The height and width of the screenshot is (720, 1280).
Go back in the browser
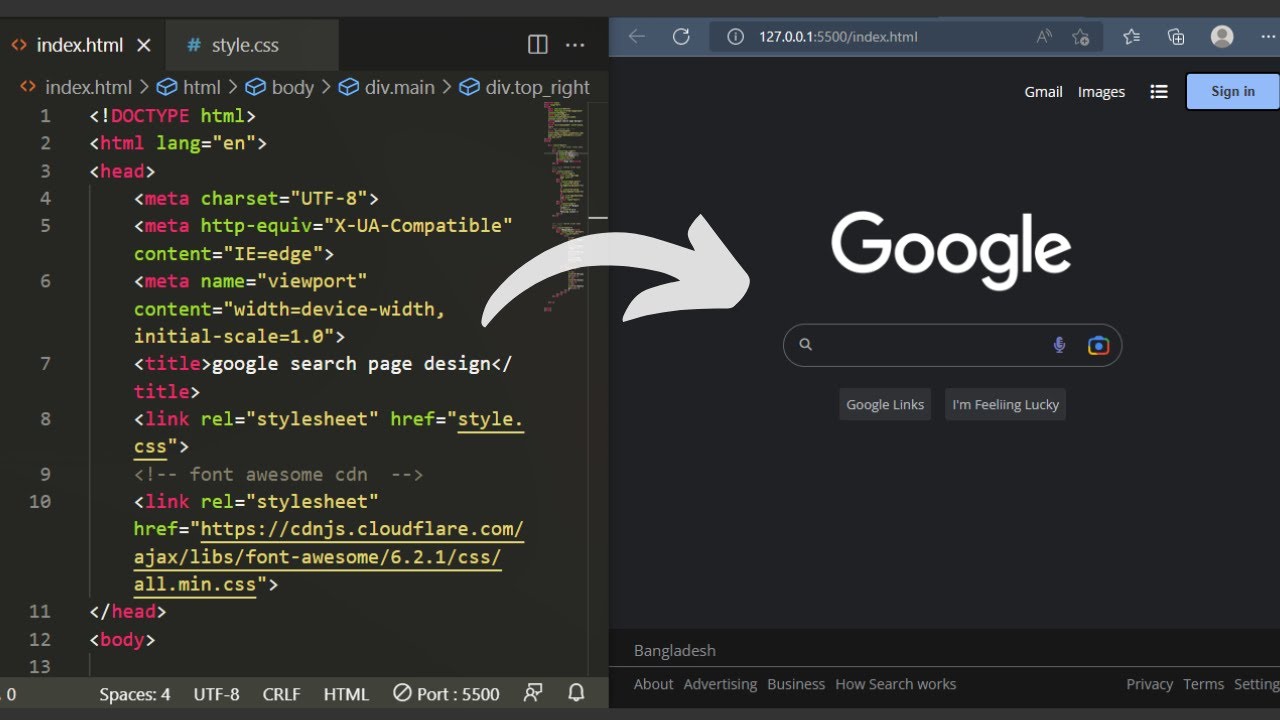pos(637,37)
